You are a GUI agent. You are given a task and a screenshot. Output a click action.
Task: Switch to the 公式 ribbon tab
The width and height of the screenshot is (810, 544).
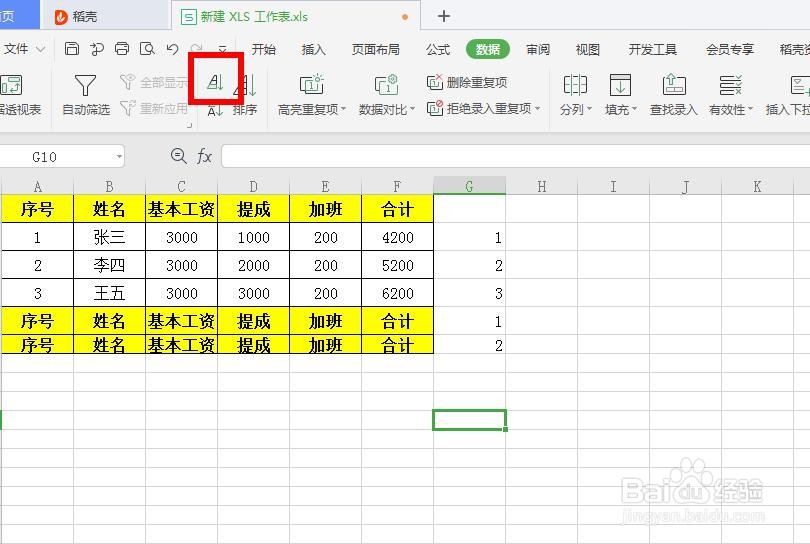[x=438, y=49]
